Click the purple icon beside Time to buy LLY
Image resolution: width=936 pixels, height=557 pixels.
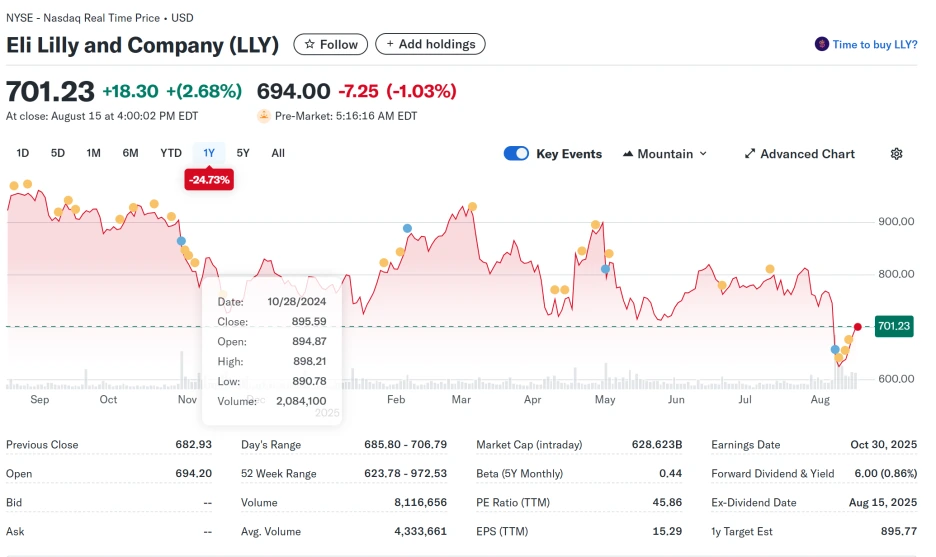822,44
